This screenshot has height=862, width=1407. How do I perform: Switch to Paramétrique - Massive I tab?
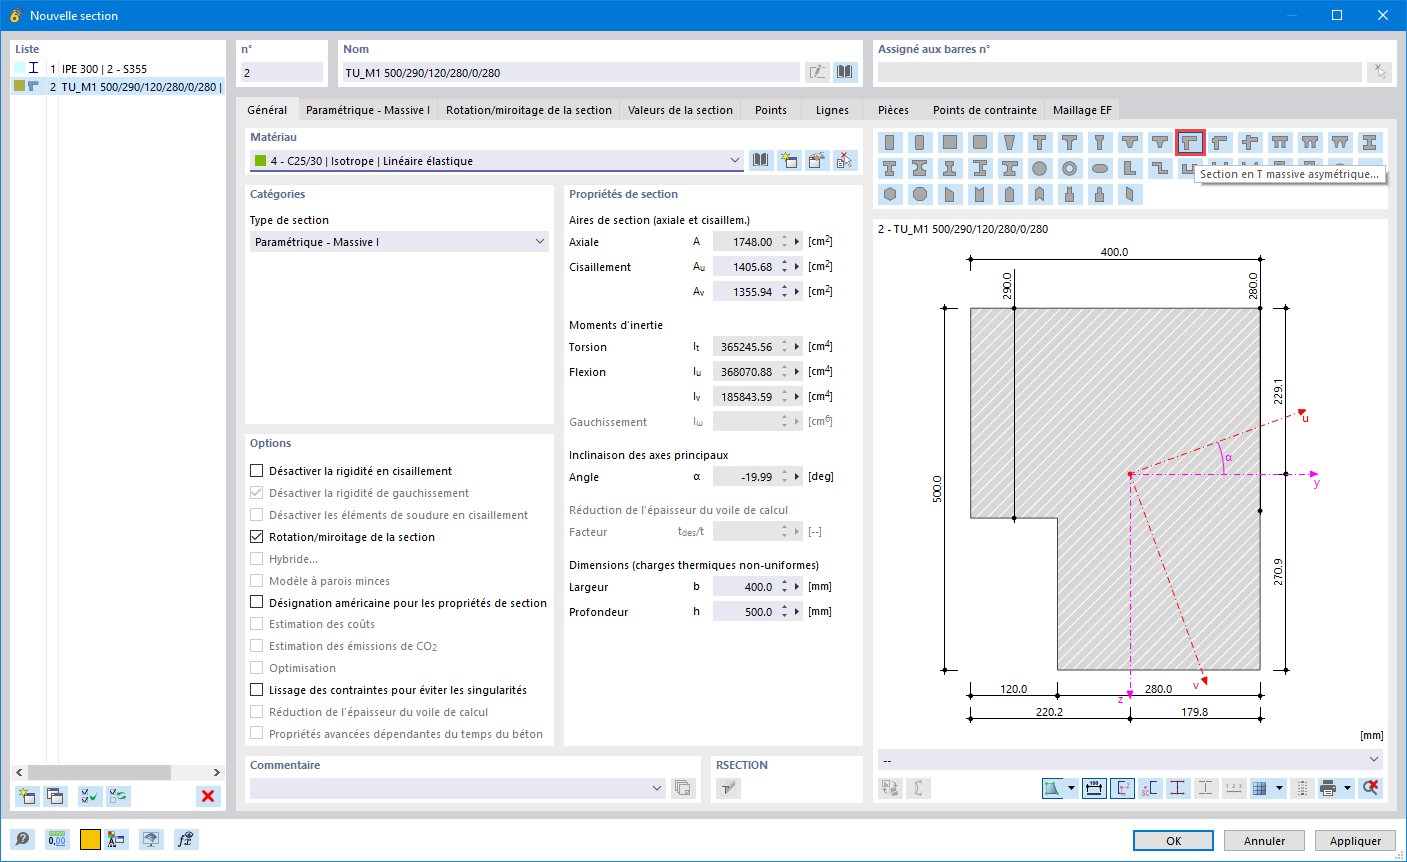click(x=368, y=110)
